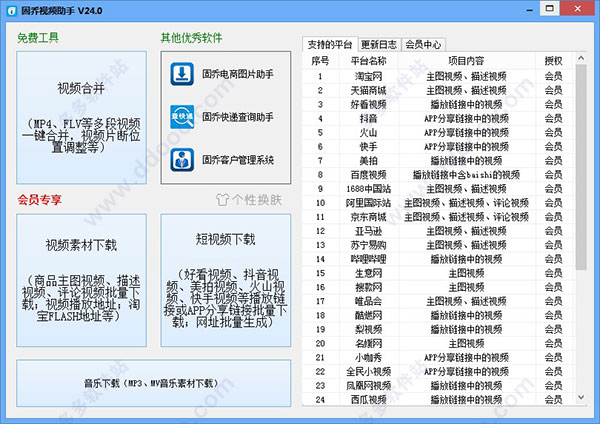The width and height of the screenshot is (600, 424).
Task: Maximize the 固乔视频助手 window
Action: click(549, 8)
